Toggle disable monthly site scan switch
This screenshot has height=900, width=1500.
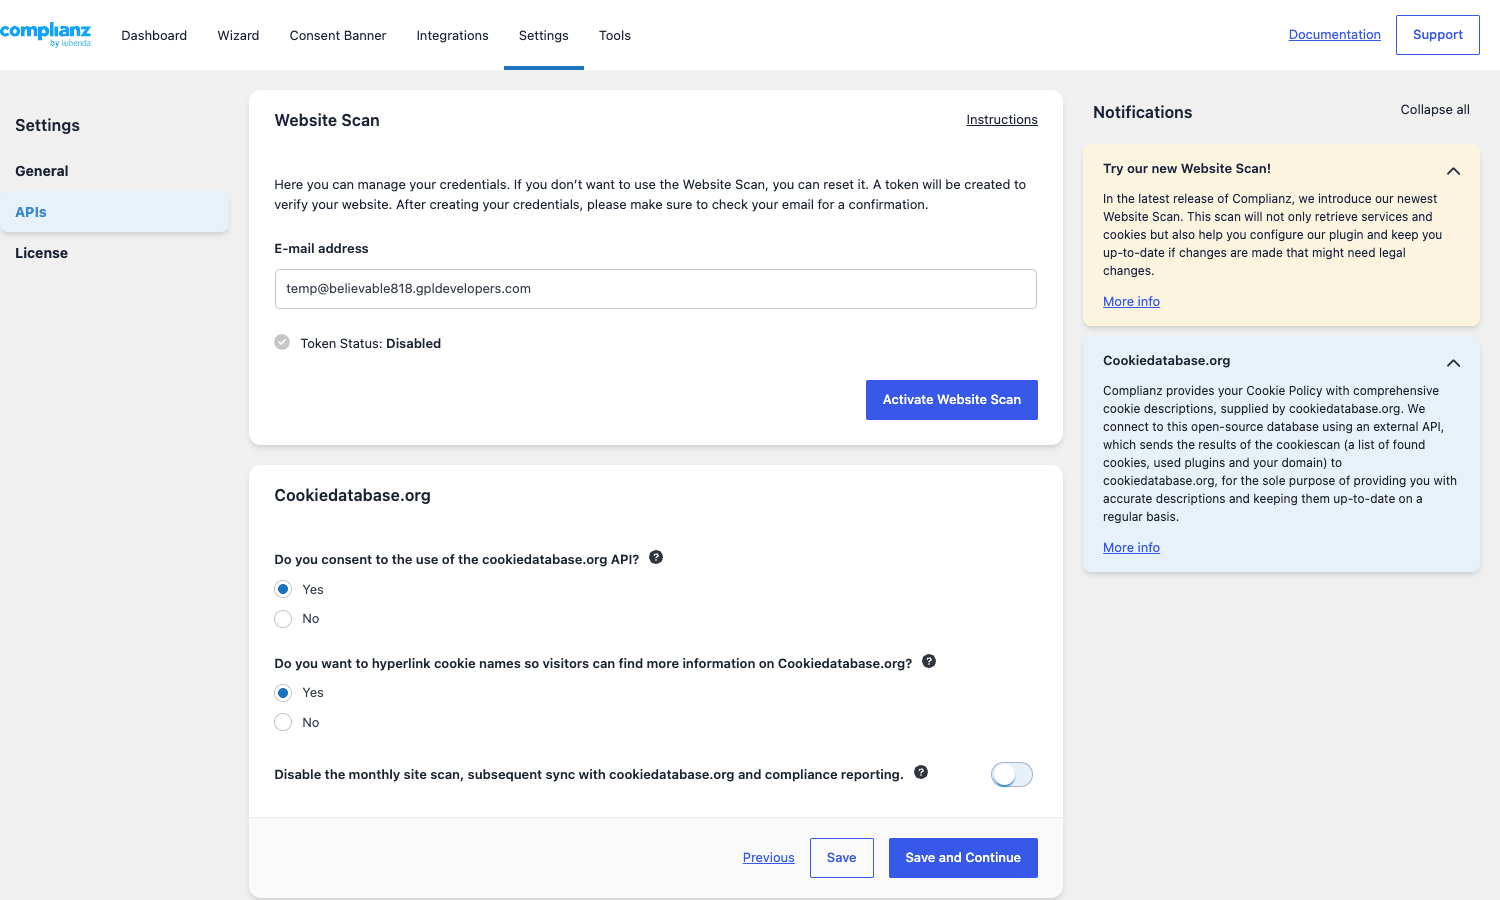click(1012, 775)
